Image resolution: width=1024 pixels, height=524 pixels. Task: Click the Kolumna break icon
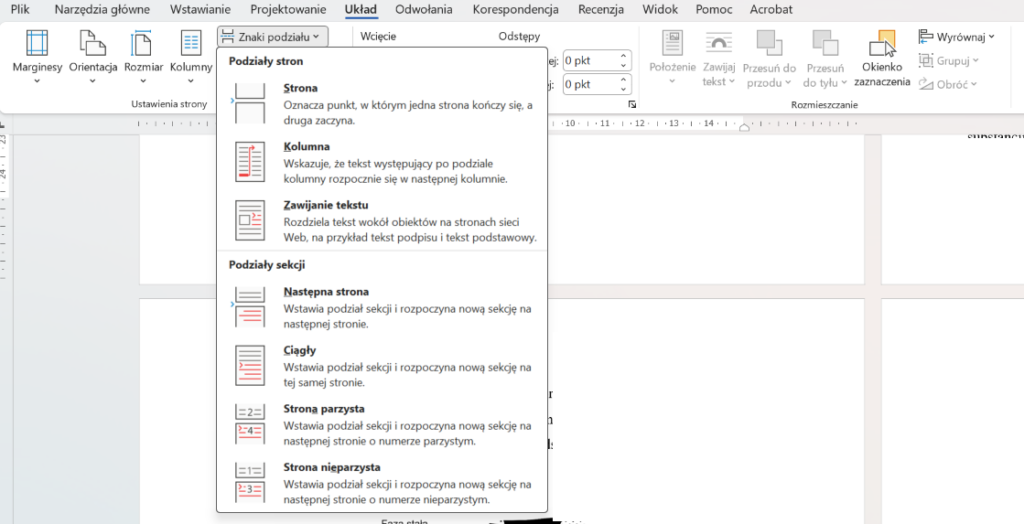(249, 162)
